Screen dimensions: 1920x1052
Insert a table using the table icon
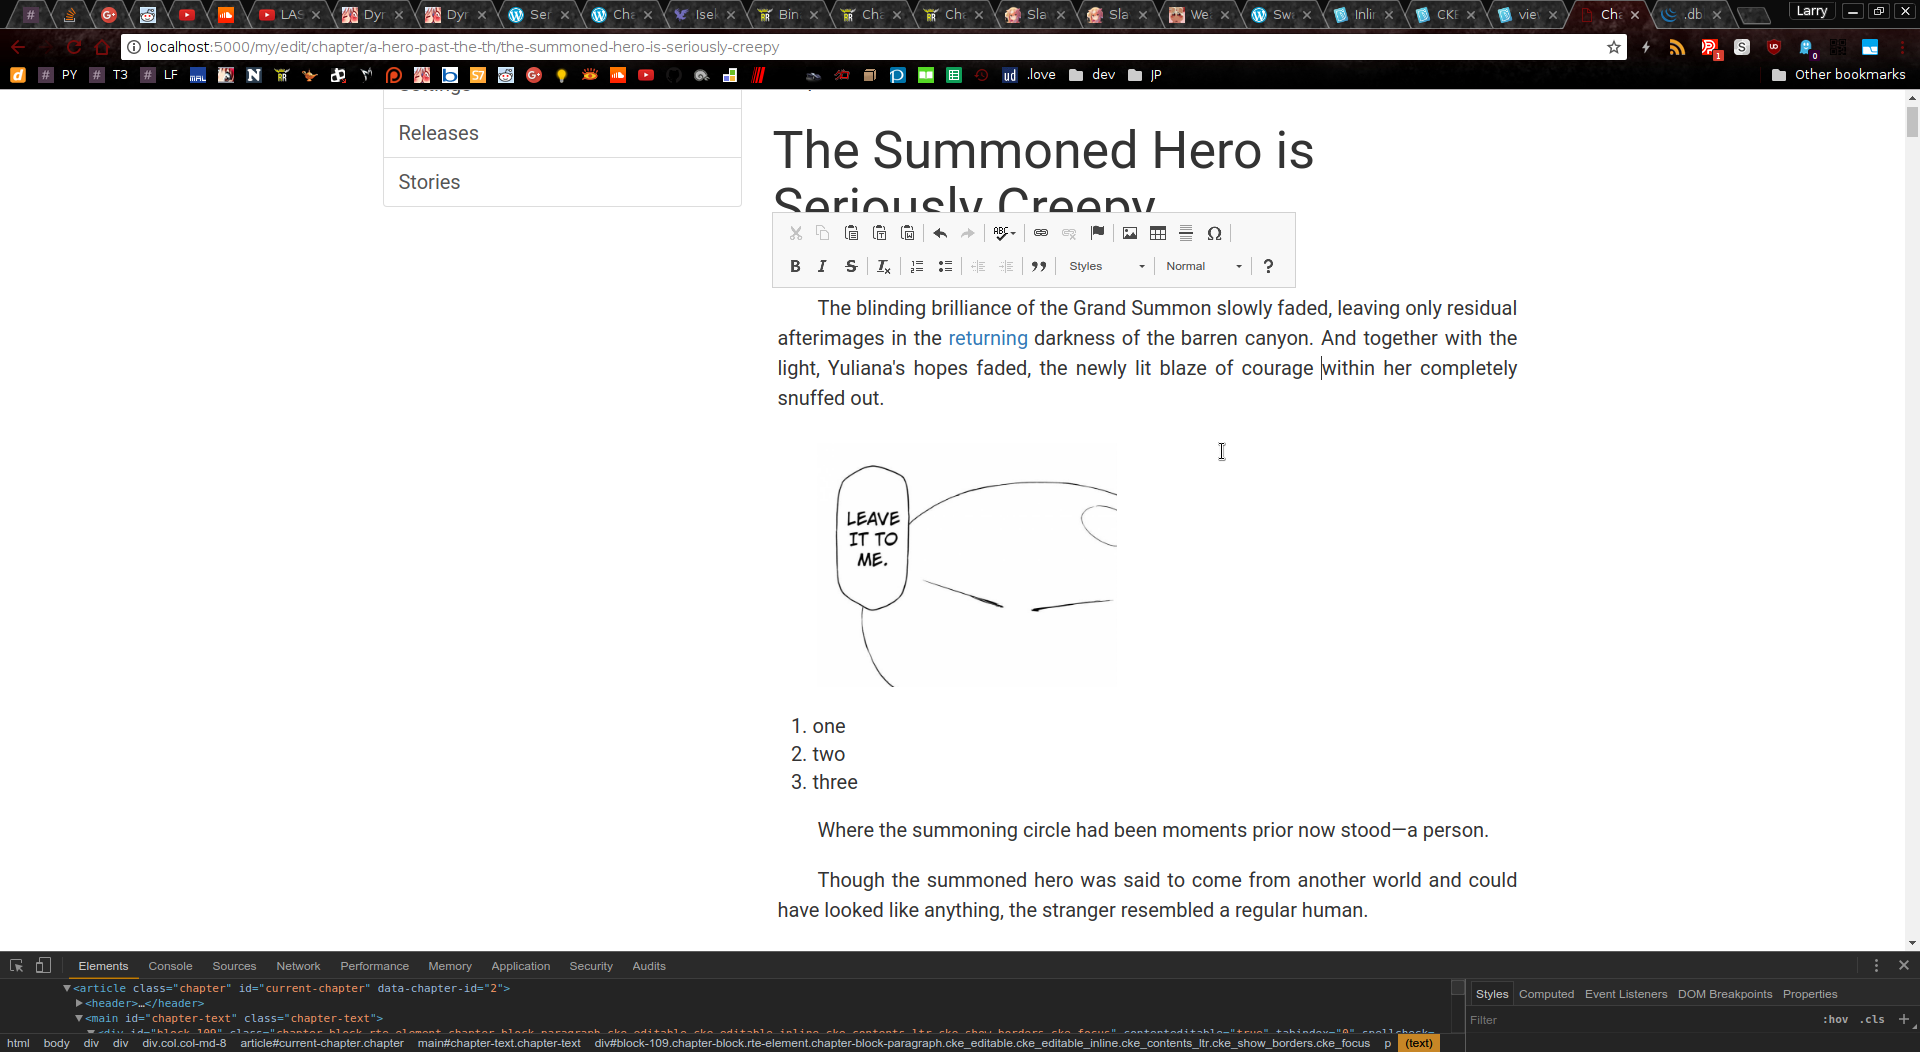[1158, 233]
